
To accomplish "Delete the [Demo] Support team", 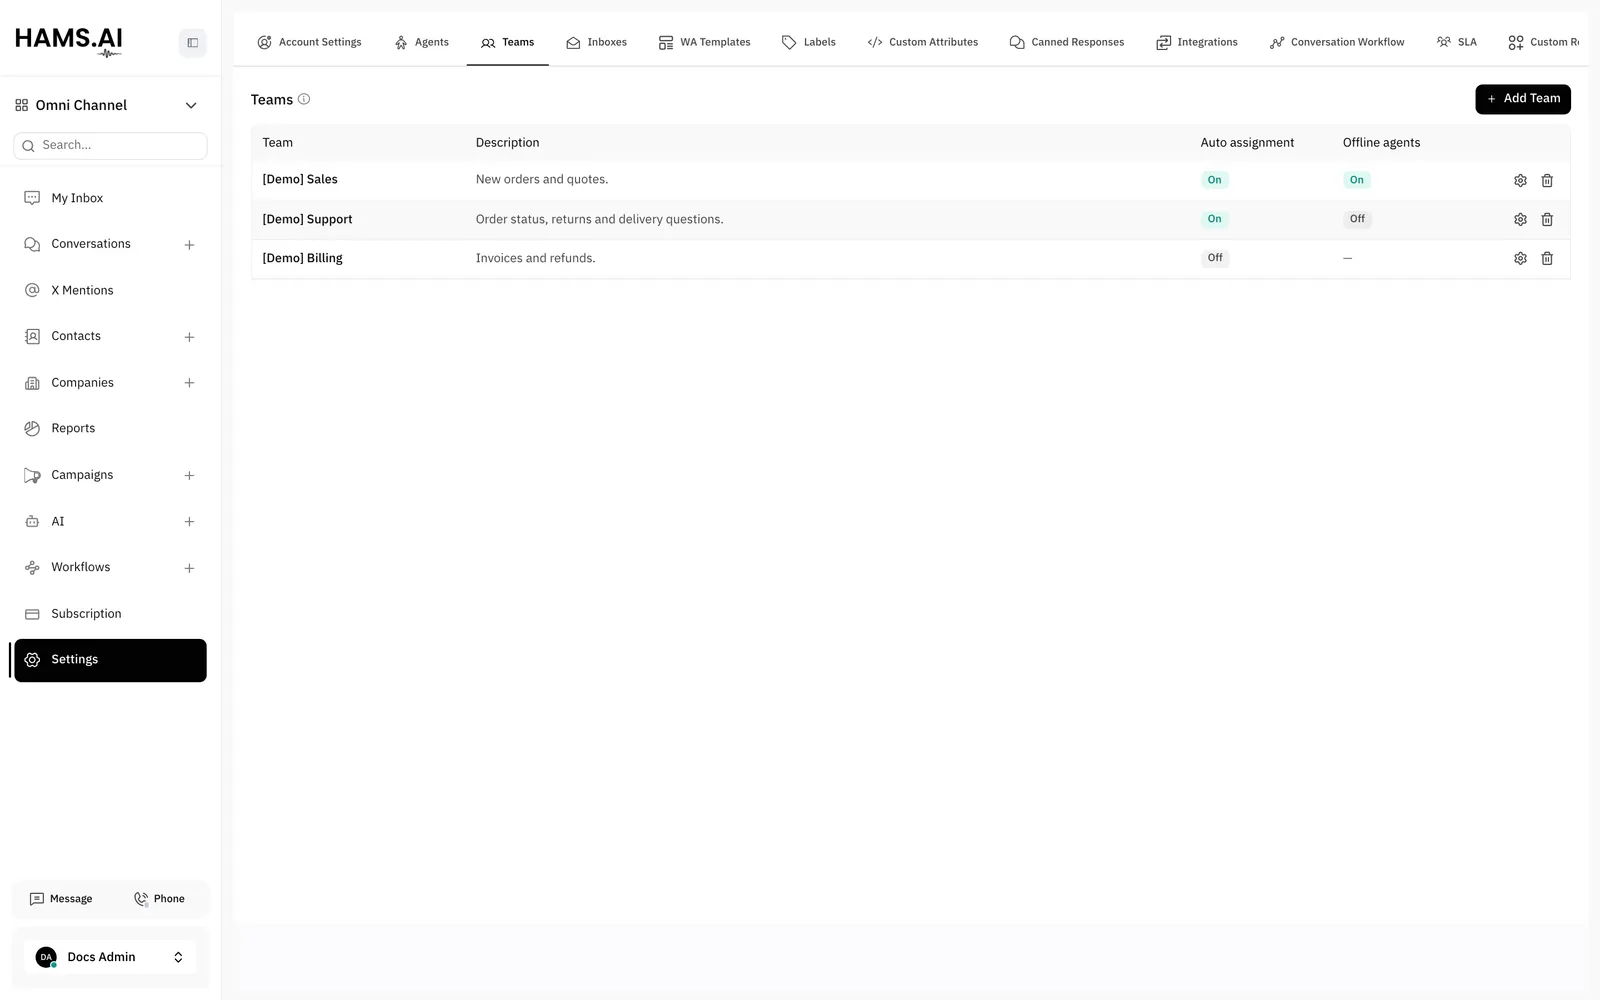I will pos(1547,220).
